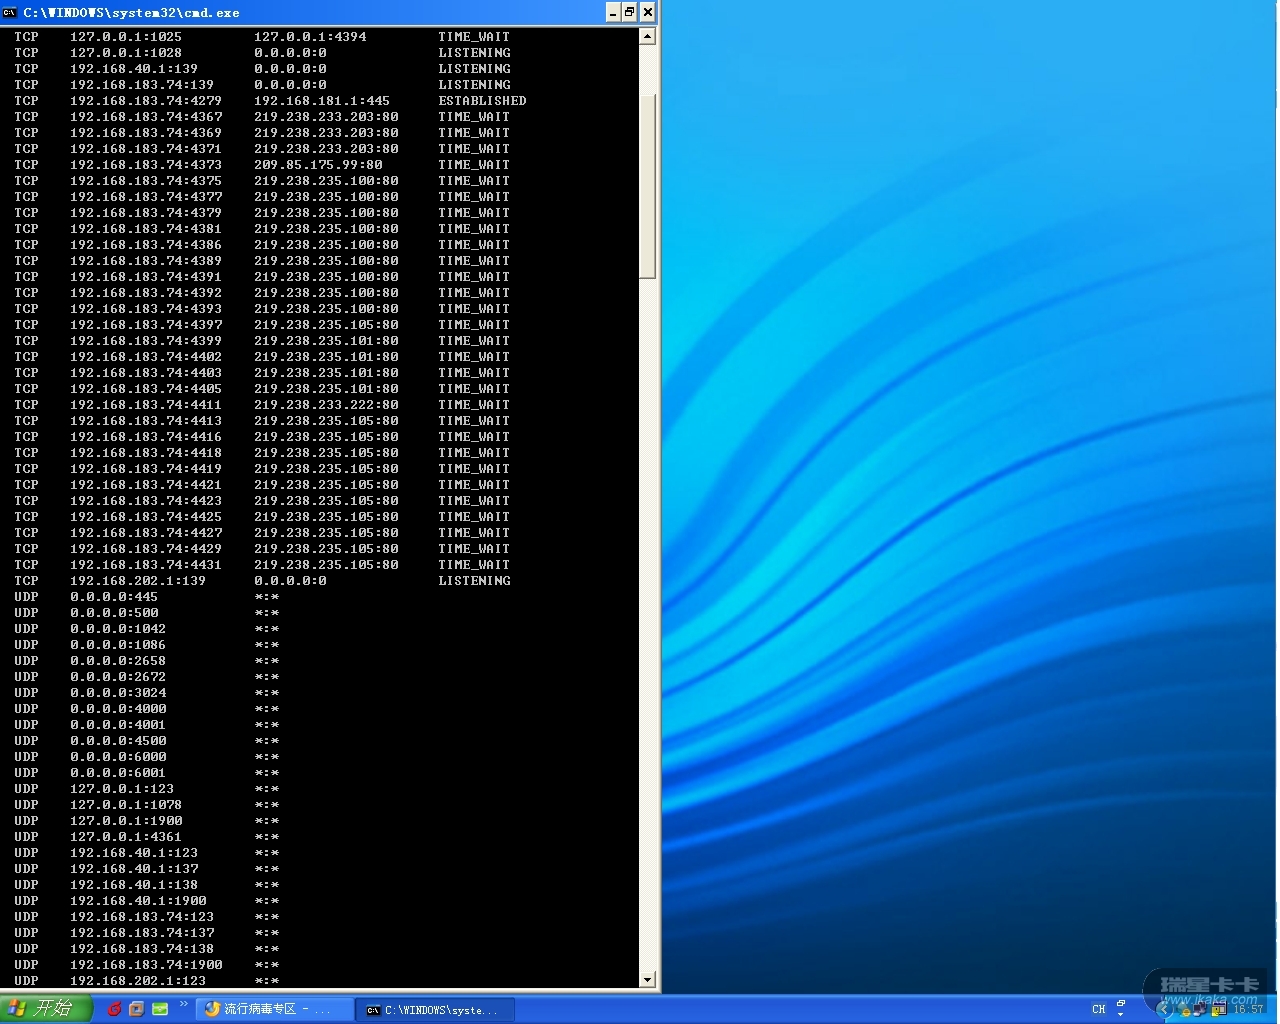The height and width of the screenshot is (1024, 1280).
Task: Click local address 192.168.183.74:4367
Action: click(146, 117)
